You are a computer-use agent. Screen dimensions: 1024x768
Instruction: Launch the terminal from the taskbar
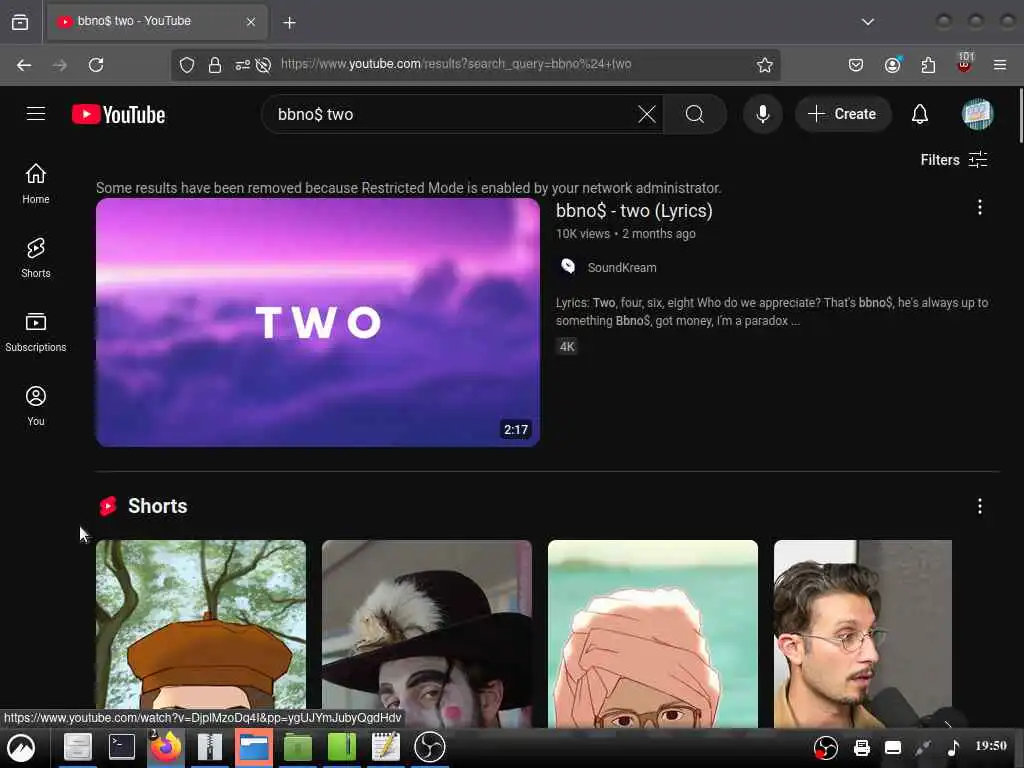[x=121, y=747]
